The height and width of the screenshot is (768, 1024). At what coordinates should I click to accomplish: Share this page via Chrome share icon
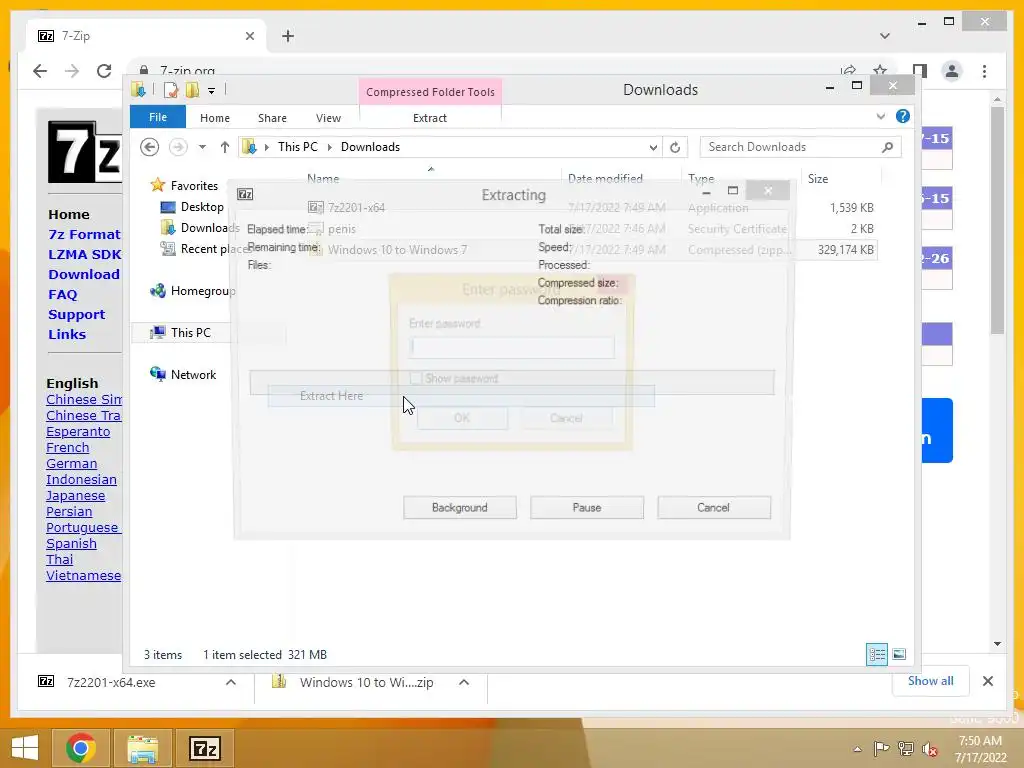(x=848, y=71)
